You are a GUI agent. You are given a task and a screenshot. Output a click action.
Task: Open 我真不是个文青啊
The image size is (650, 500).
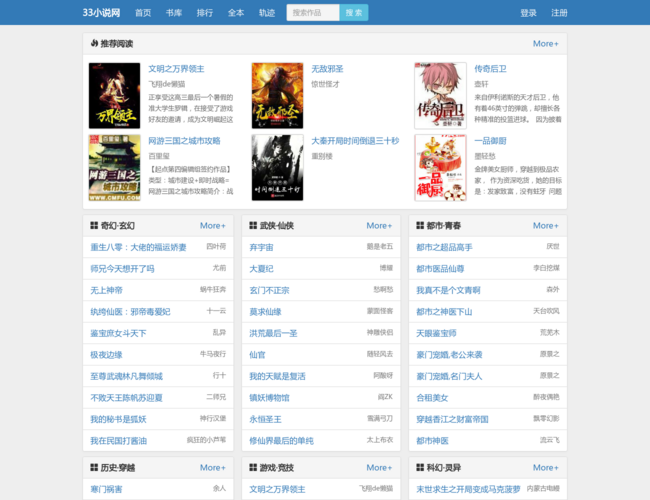click(449, 290)
